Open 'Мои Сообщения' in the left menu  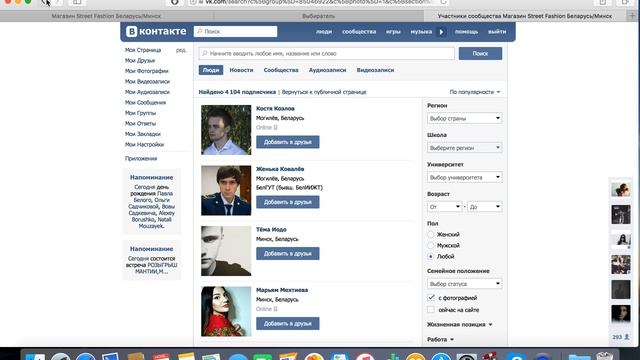pos(145,102)
